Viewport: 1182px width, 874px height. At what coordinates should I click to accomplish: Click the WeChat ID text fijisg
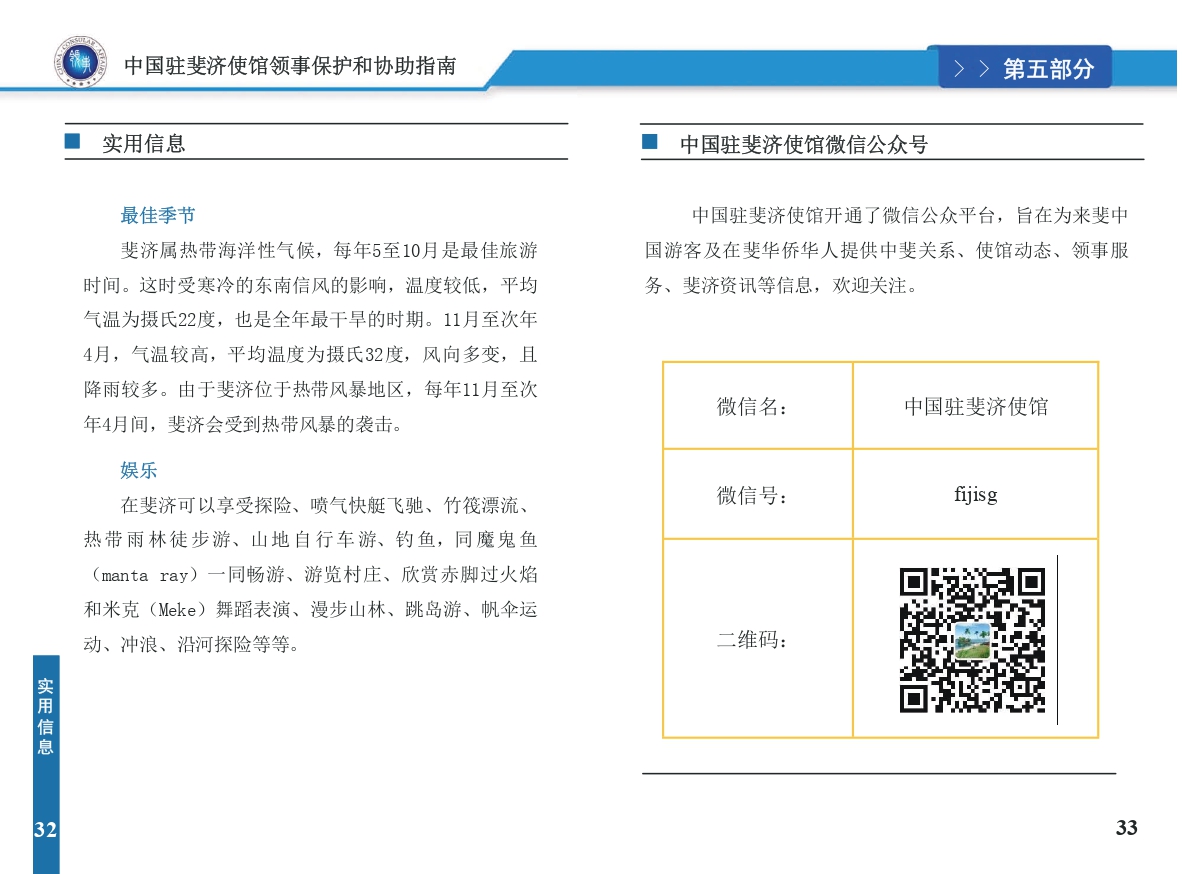975,494
